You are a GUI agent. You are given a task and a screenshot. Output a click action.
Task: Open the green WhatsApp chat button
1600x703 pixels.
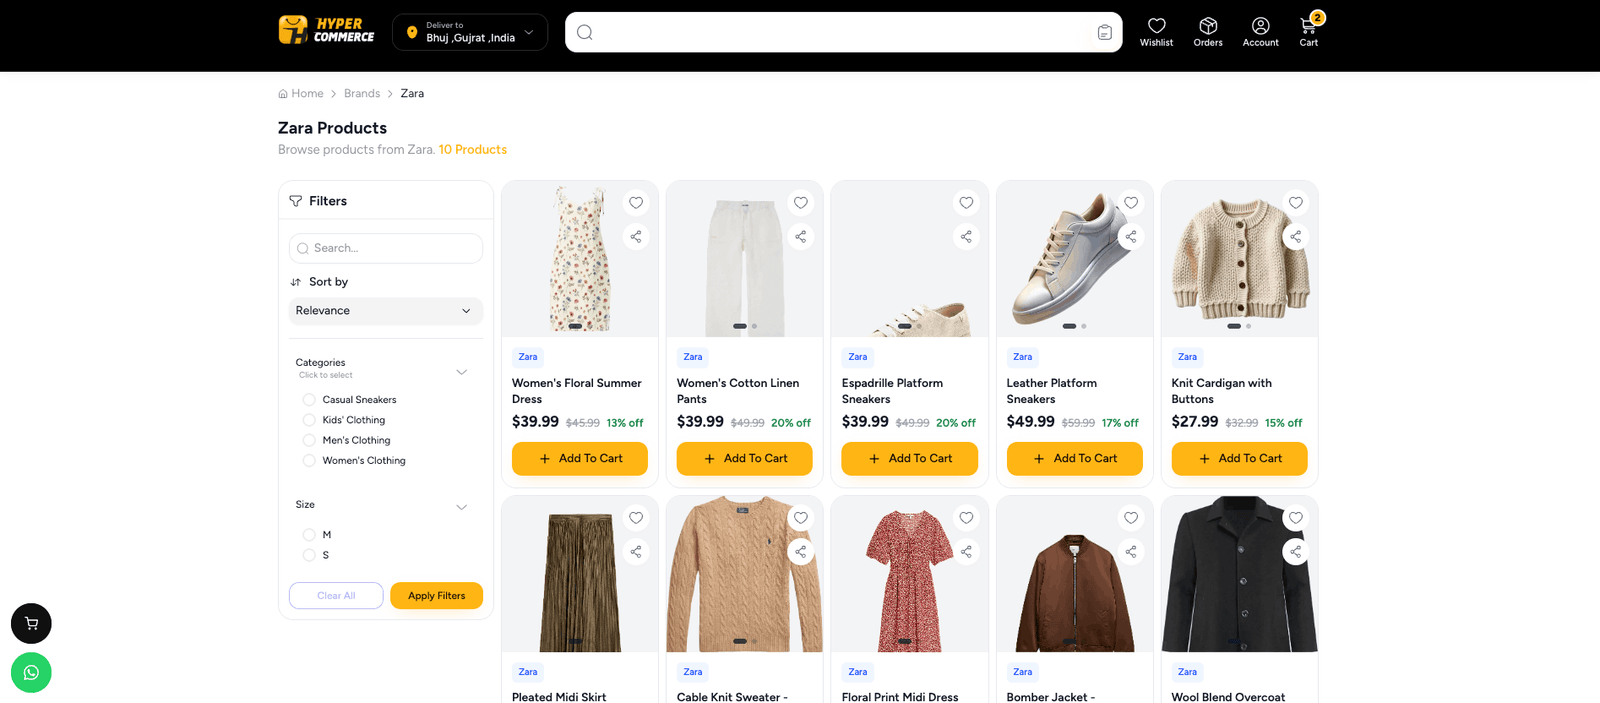point(31,672)
